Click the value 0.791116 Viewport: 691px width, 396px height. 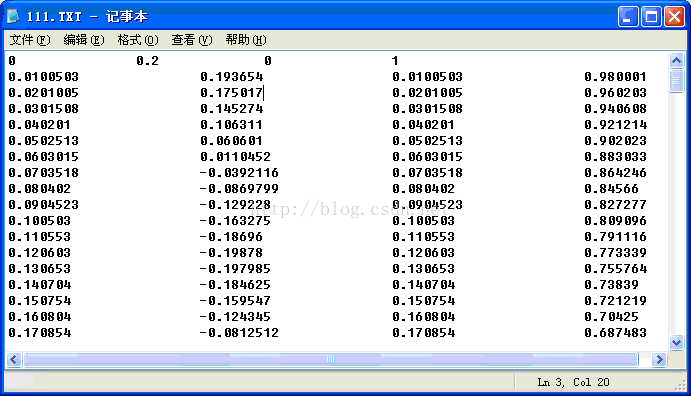[x=616, y=237]
